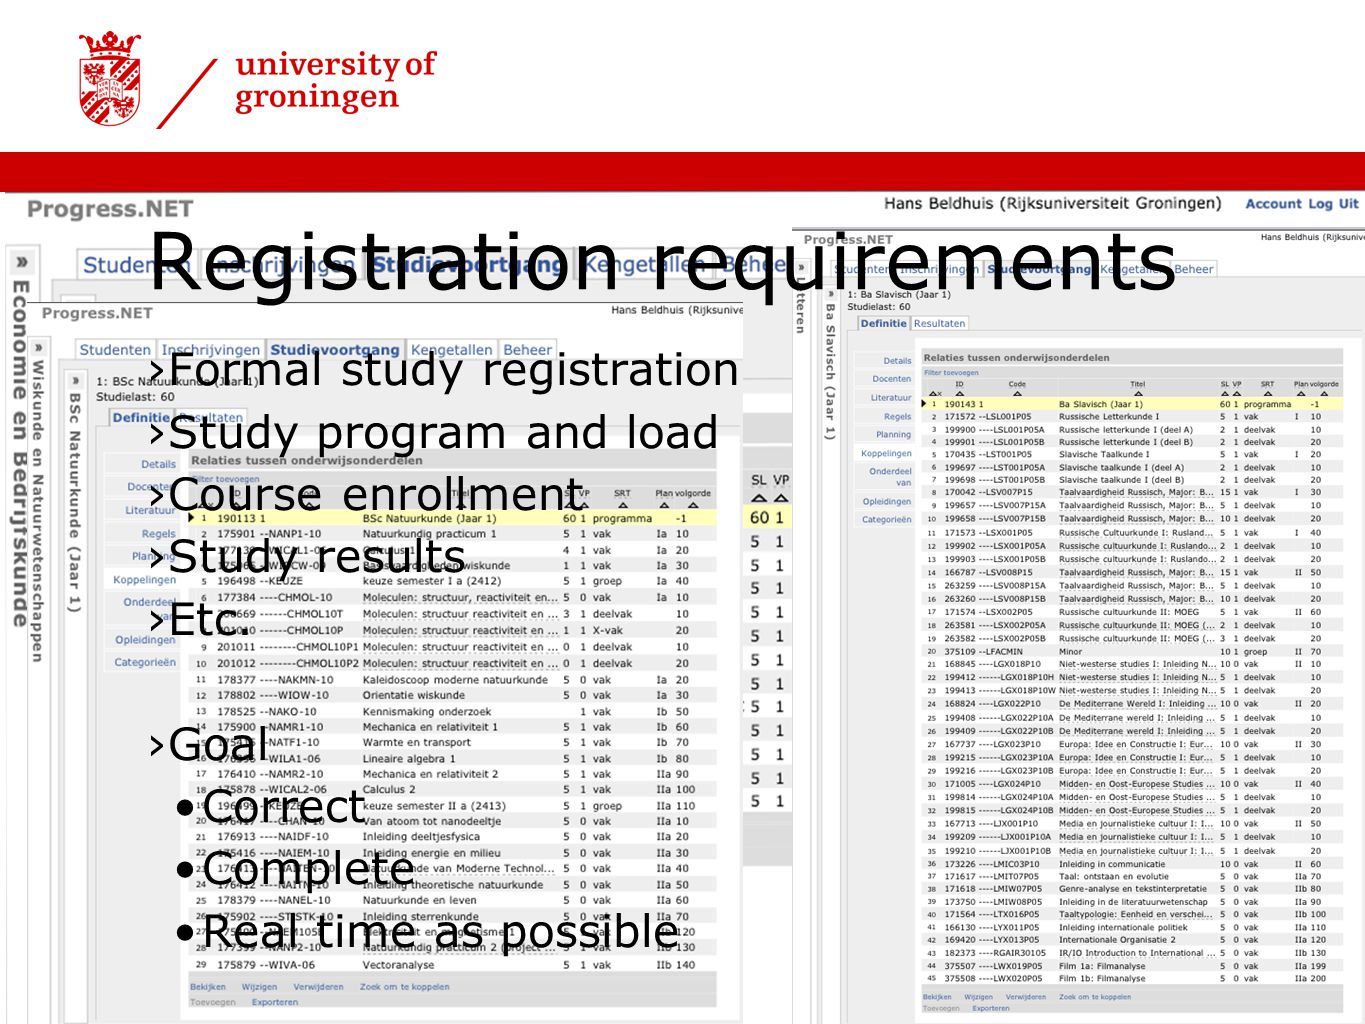
Task: Select Definitie tab in BSc Natuurkunde window
Action: (x=140, y=417)
